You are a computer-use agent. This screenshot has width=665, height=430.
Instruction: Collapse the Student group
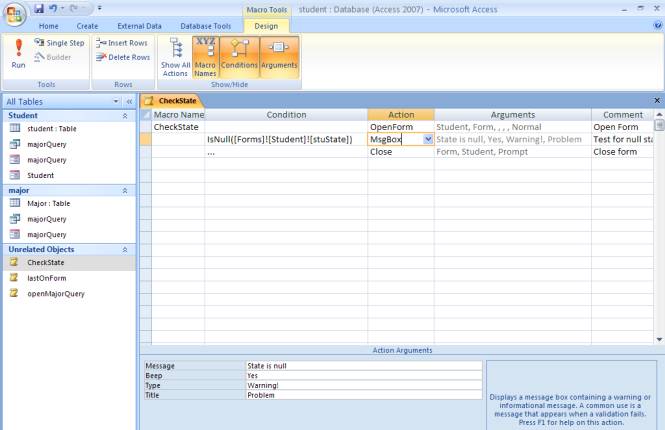coord(125,116)
